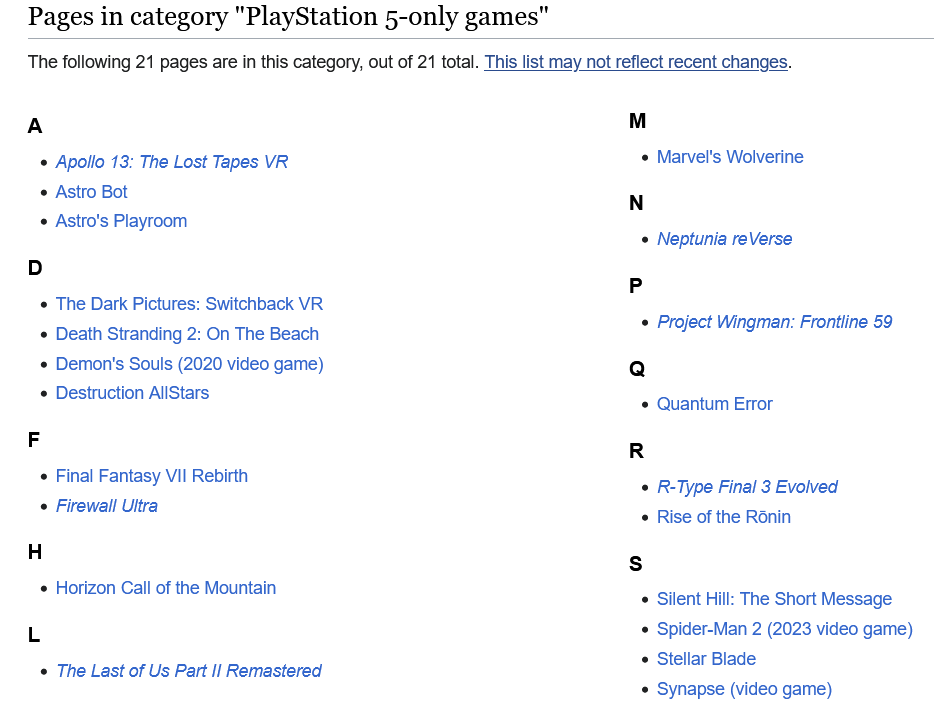Go to Destruction AllStars article
This screenshot has height=713, width=934.
tap(132, 393)
